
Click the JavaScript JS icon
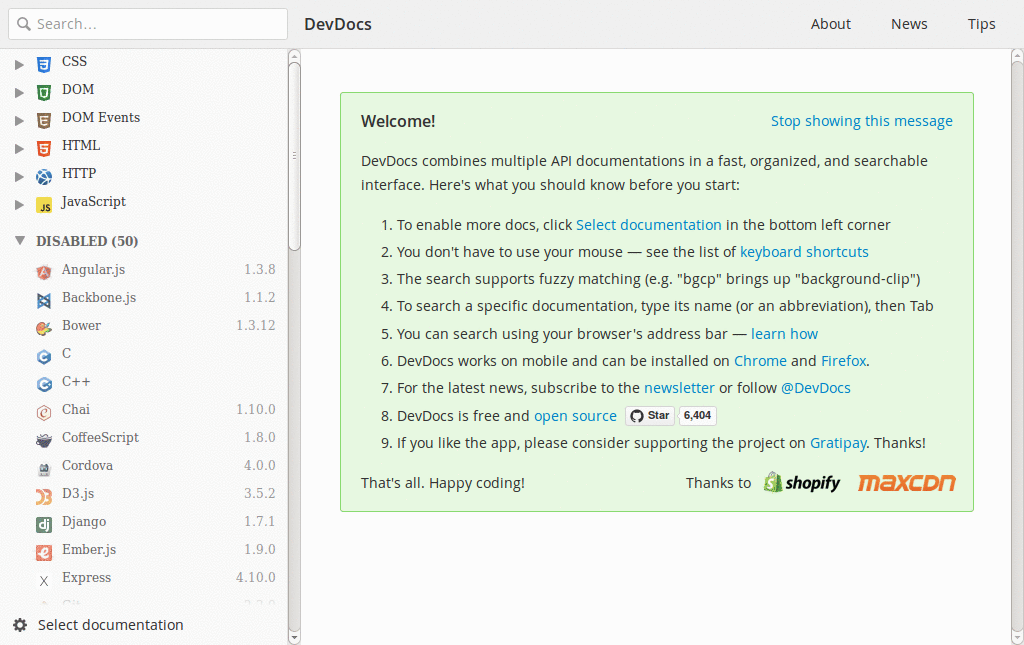click(x=44, y=205)
